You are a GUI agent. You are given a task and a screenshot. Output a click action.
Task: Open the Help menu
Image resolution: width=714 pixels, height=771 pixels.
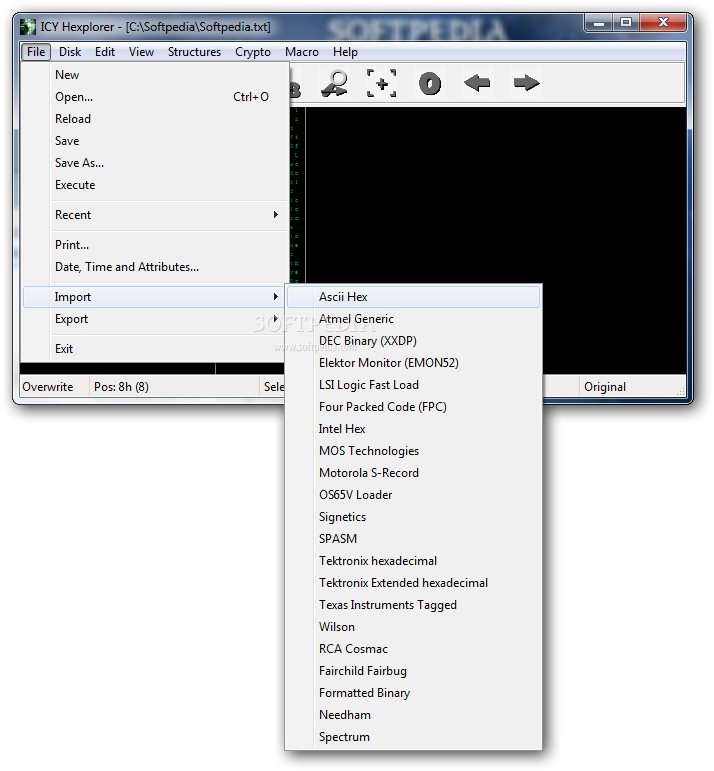345,52
